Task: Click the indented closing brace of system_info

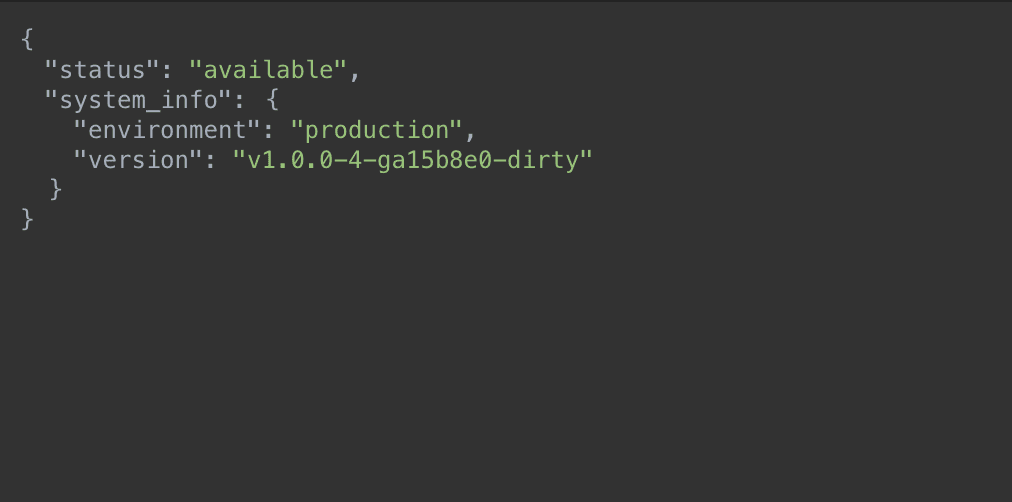Action: point(56,190)
